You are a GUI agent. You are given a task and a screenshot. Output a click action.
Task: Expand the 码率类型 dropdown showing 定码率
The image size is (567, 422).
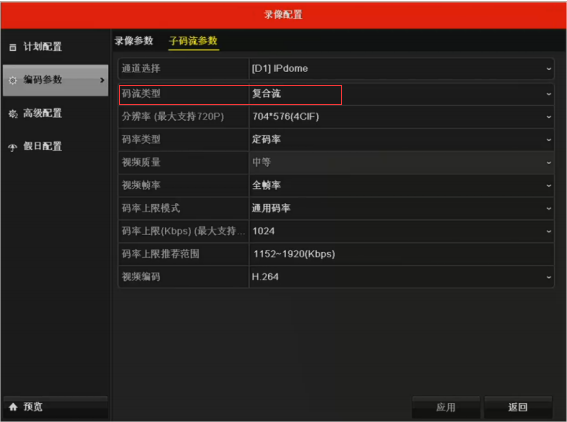pos(401,140)
